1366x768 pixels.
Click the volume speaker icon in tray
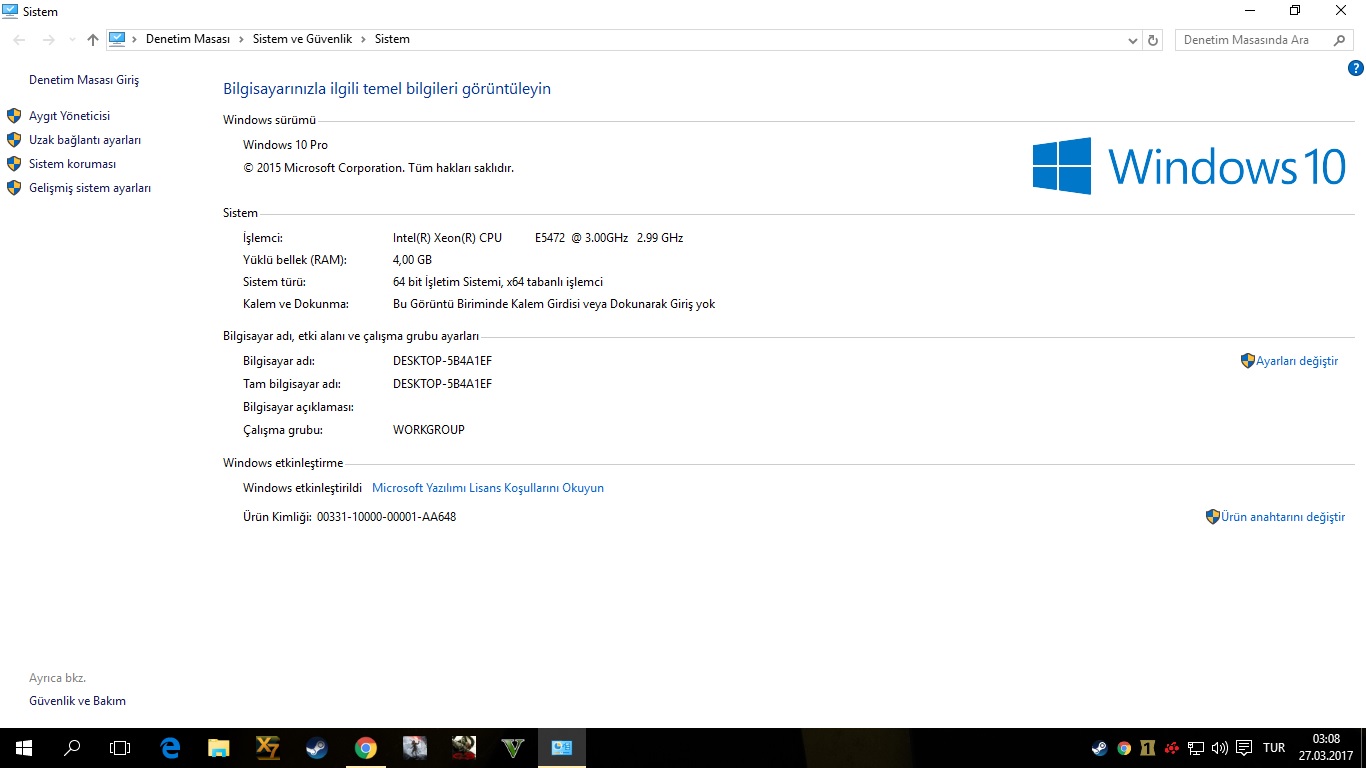(x=1219, y=748)
